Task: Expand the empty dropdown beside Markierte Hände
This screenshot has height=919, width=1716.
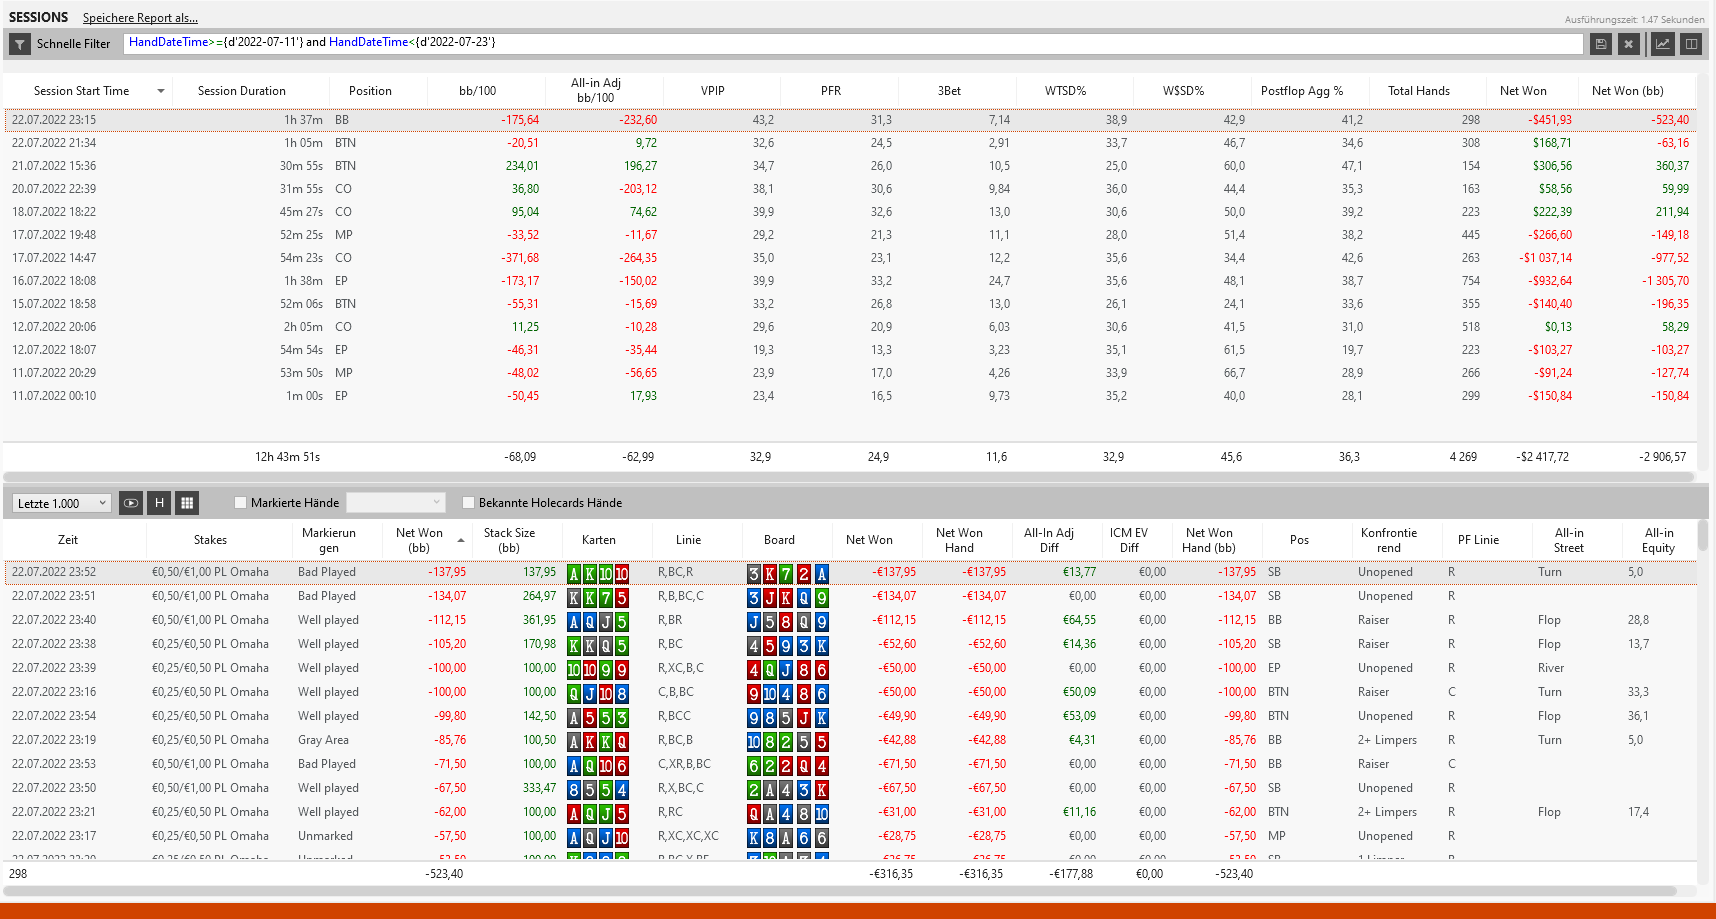Action: 395,503
